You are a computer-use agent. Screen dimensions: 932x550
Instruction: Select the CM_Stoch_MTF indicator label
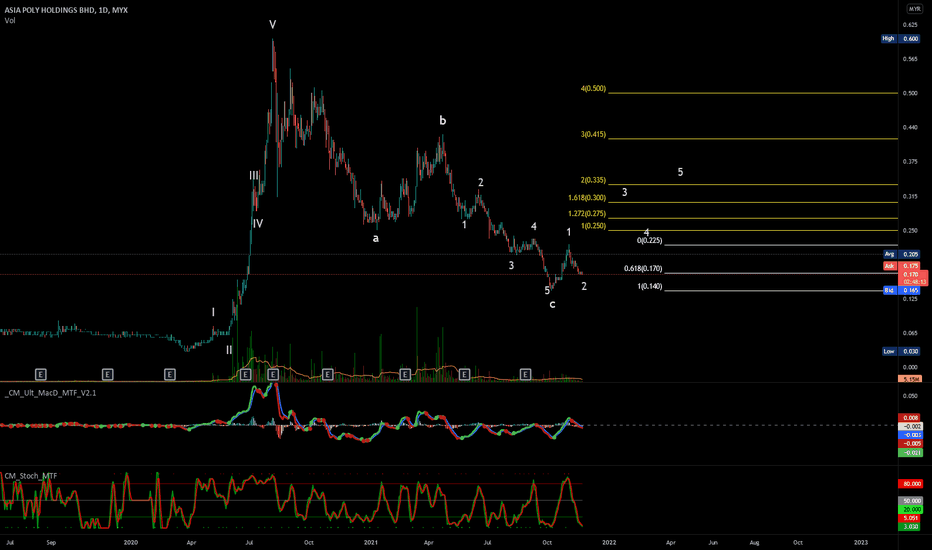point(31,476)
